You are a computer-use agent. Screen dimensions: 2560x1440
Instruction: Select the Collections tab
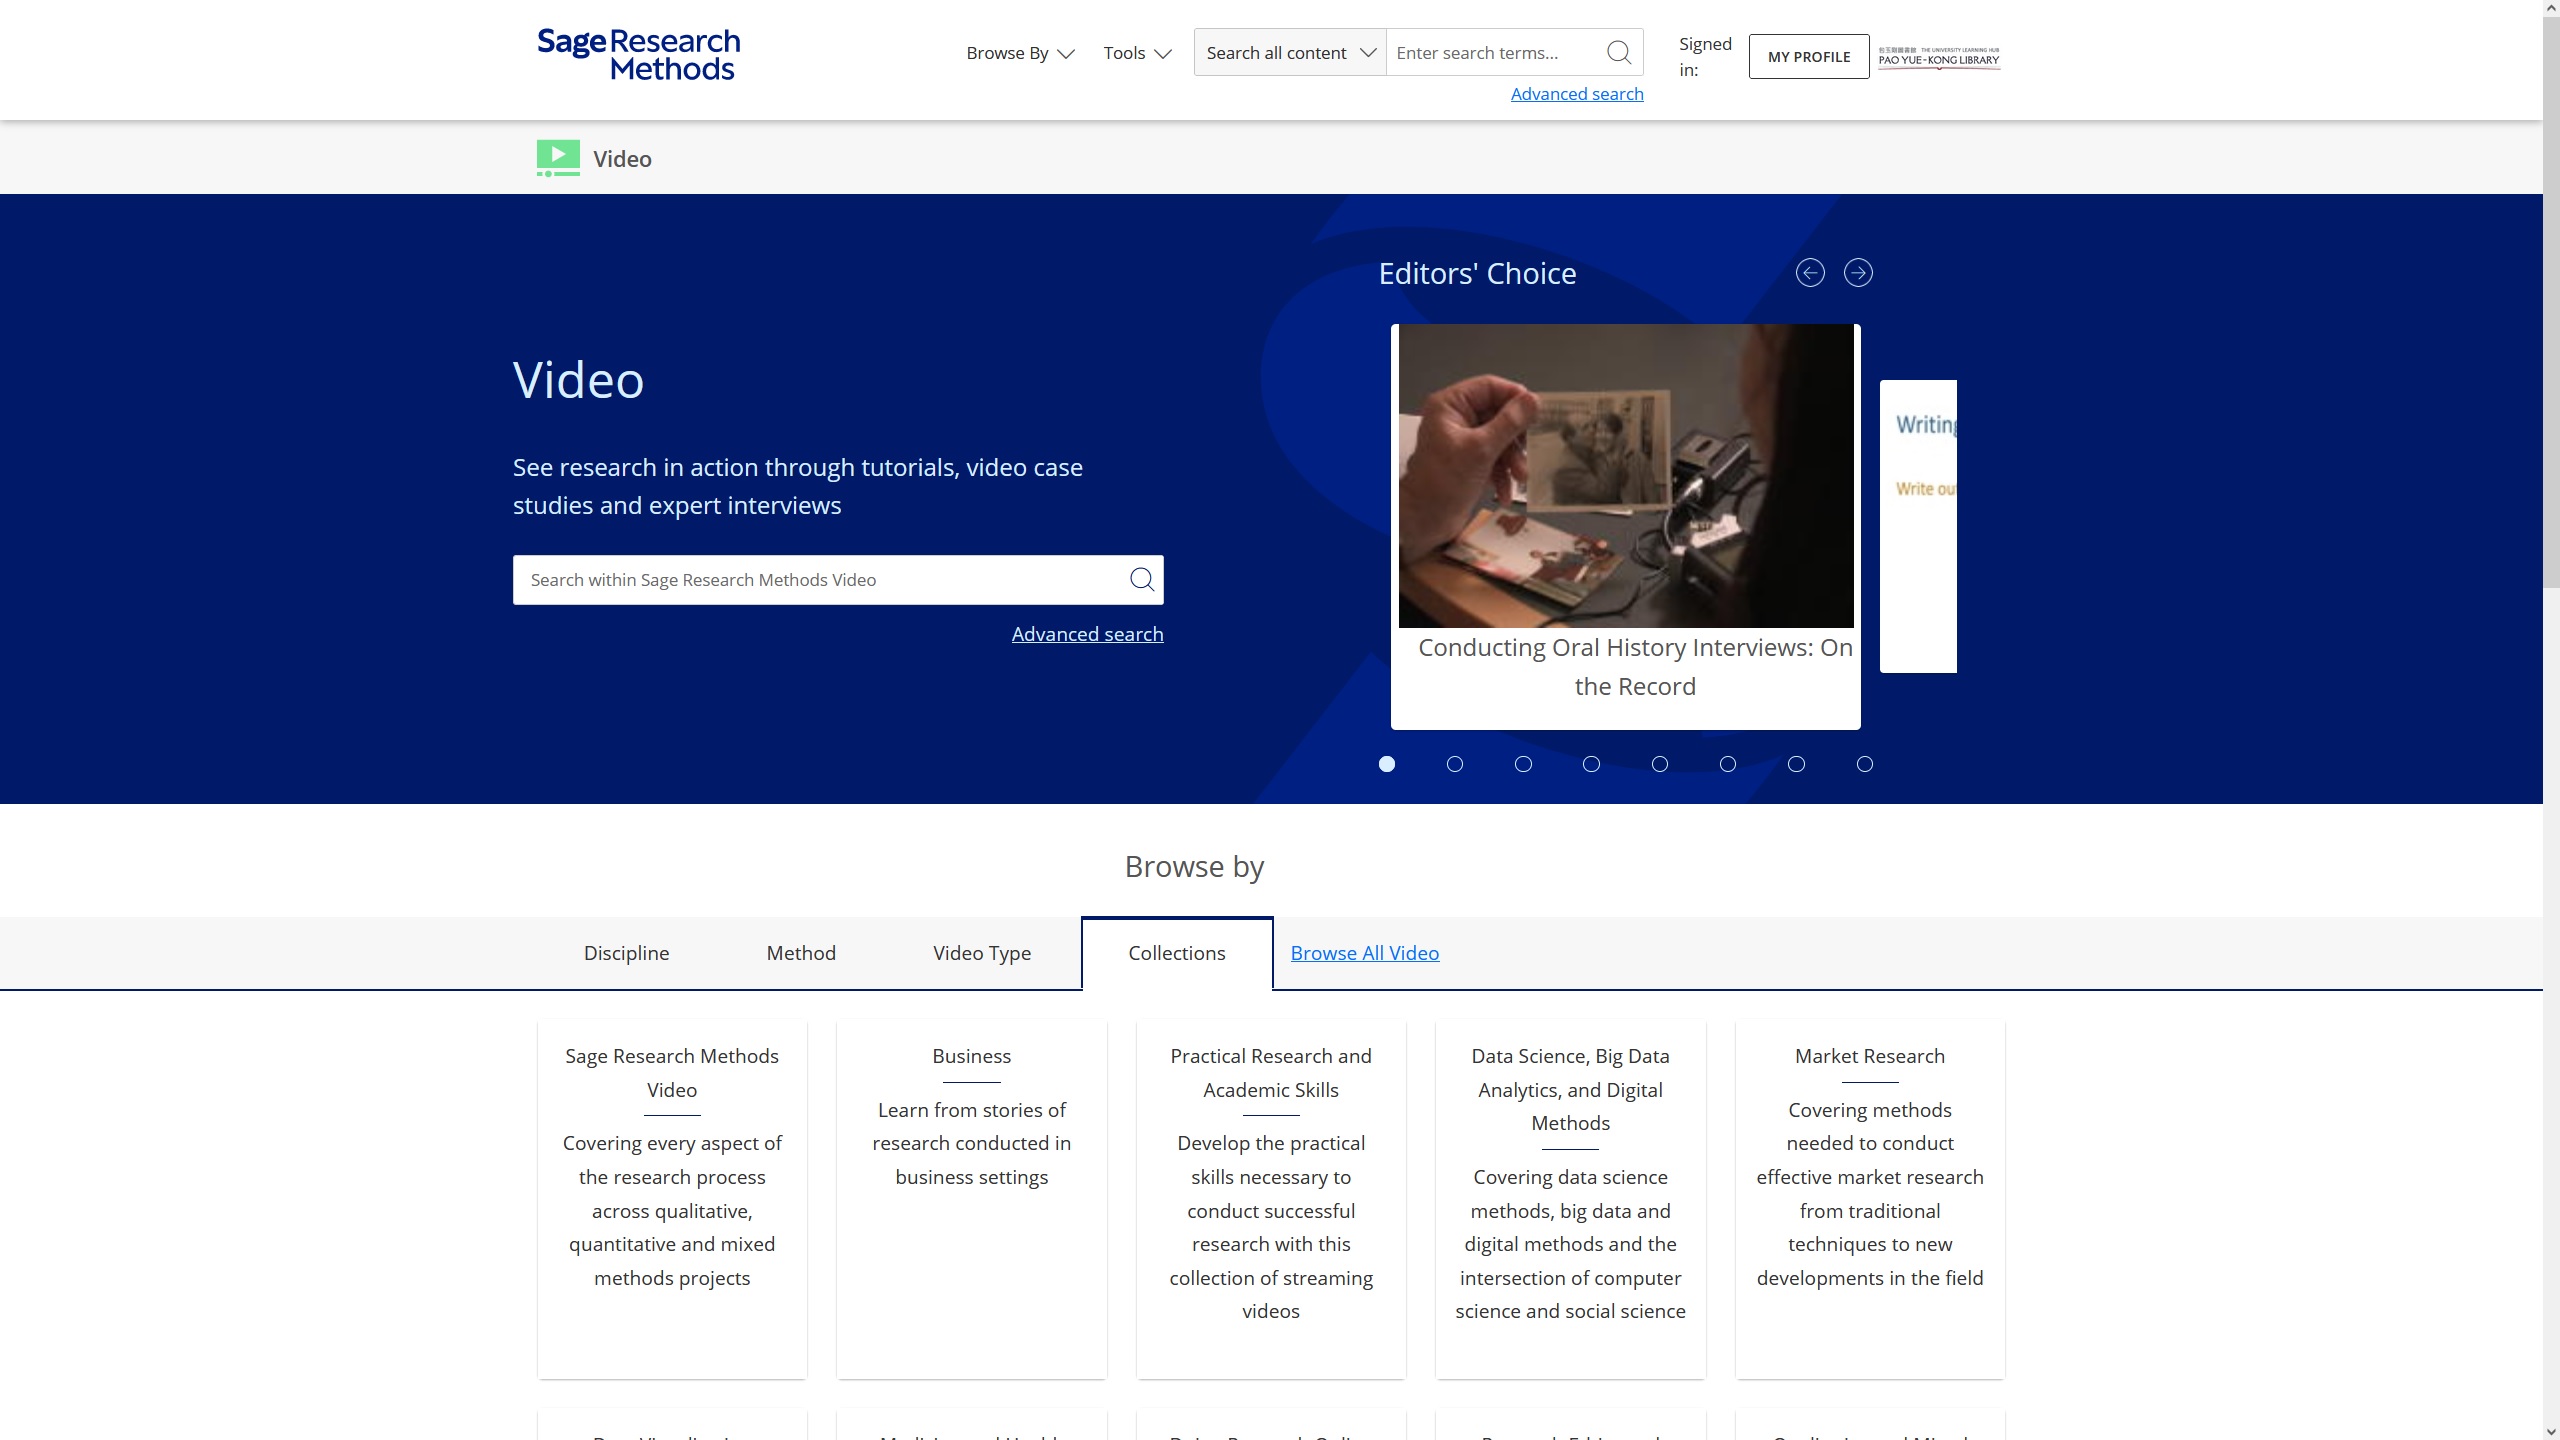click(1176, 951)
